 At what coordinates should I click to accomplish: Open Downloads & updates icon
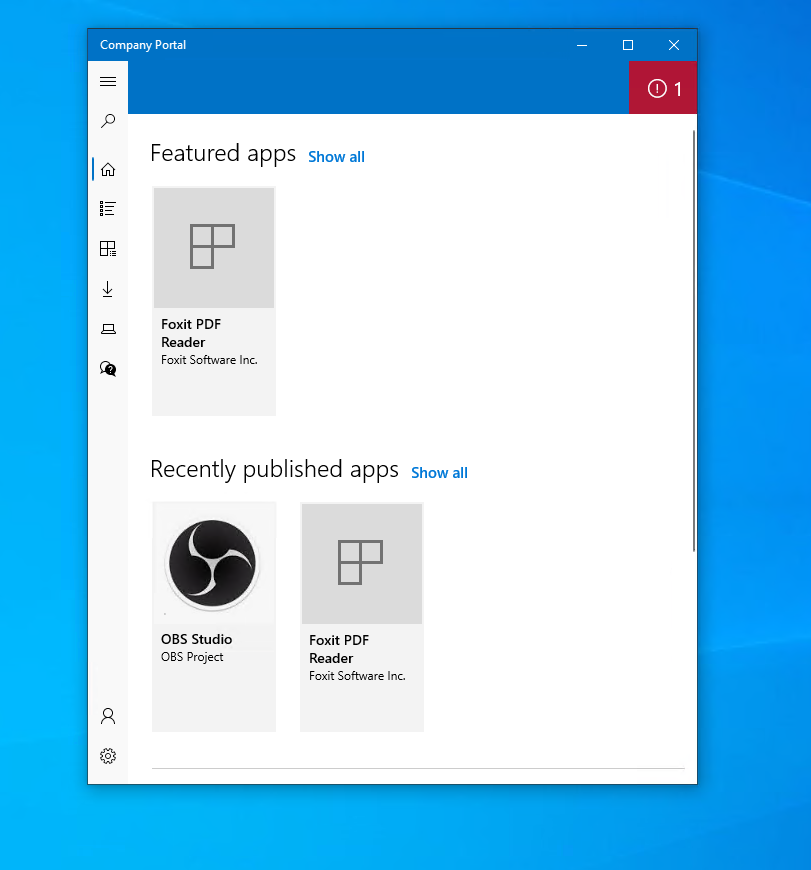tap(108, 289)
